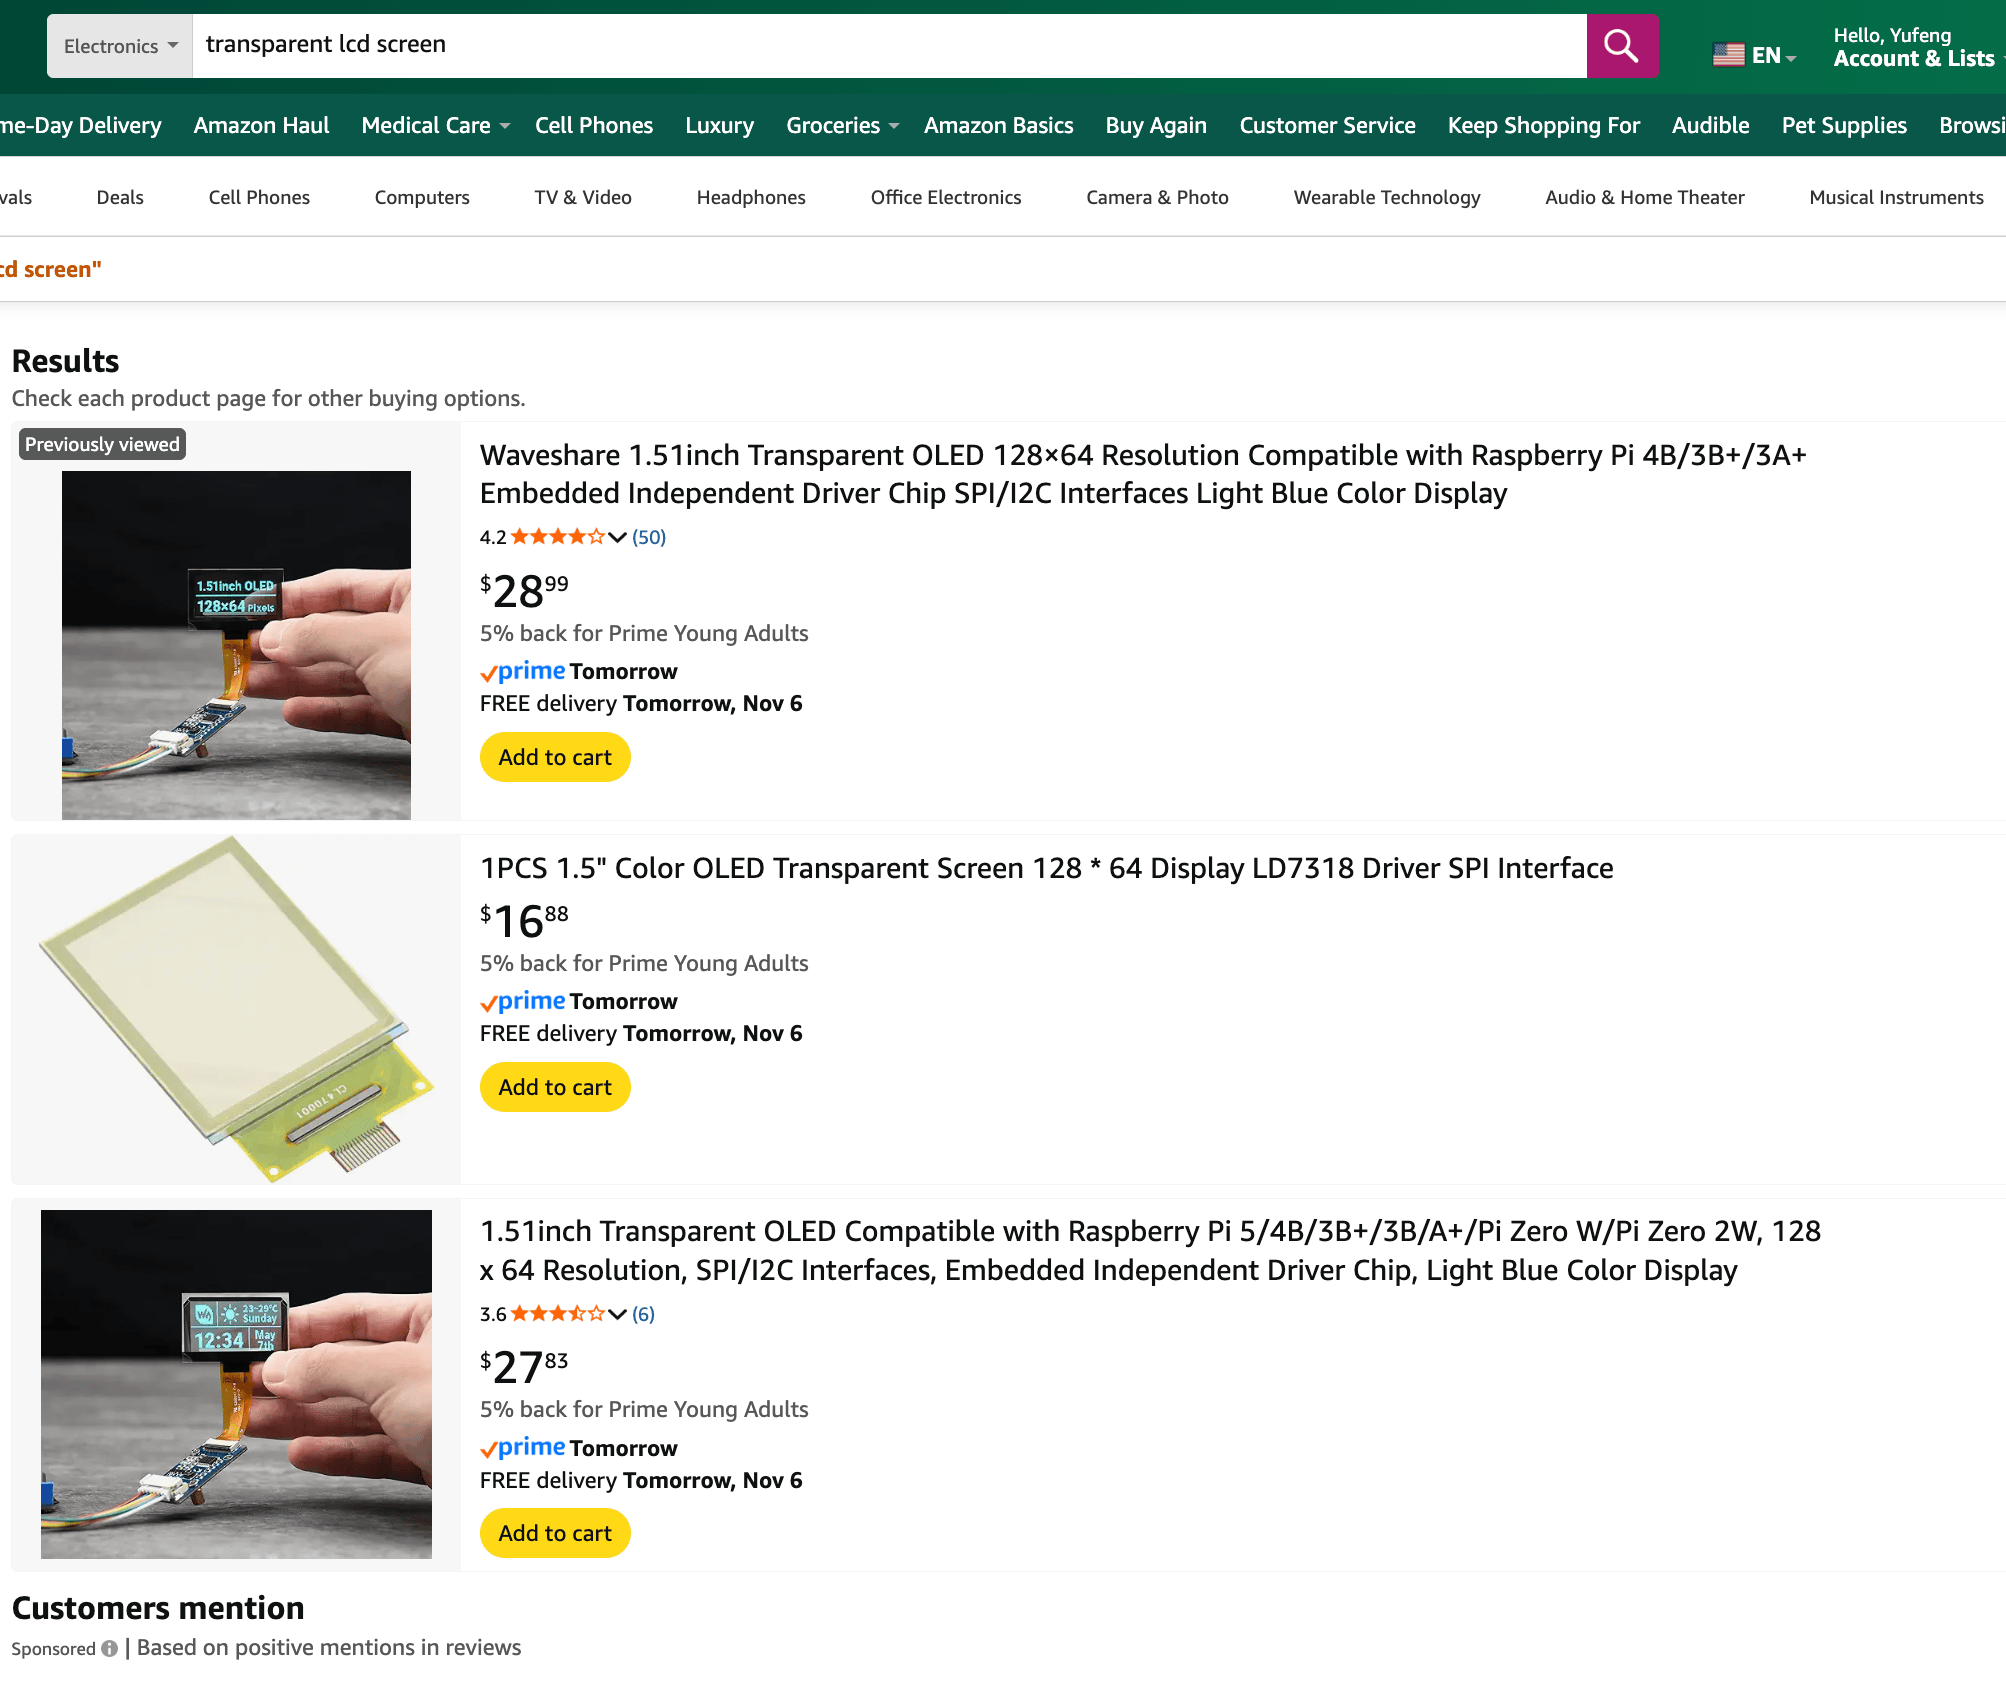2006x1682 pixels.
Task: Click the info icon next to Sponsored
Action: pyautogui.click(x=110, y=1648)
